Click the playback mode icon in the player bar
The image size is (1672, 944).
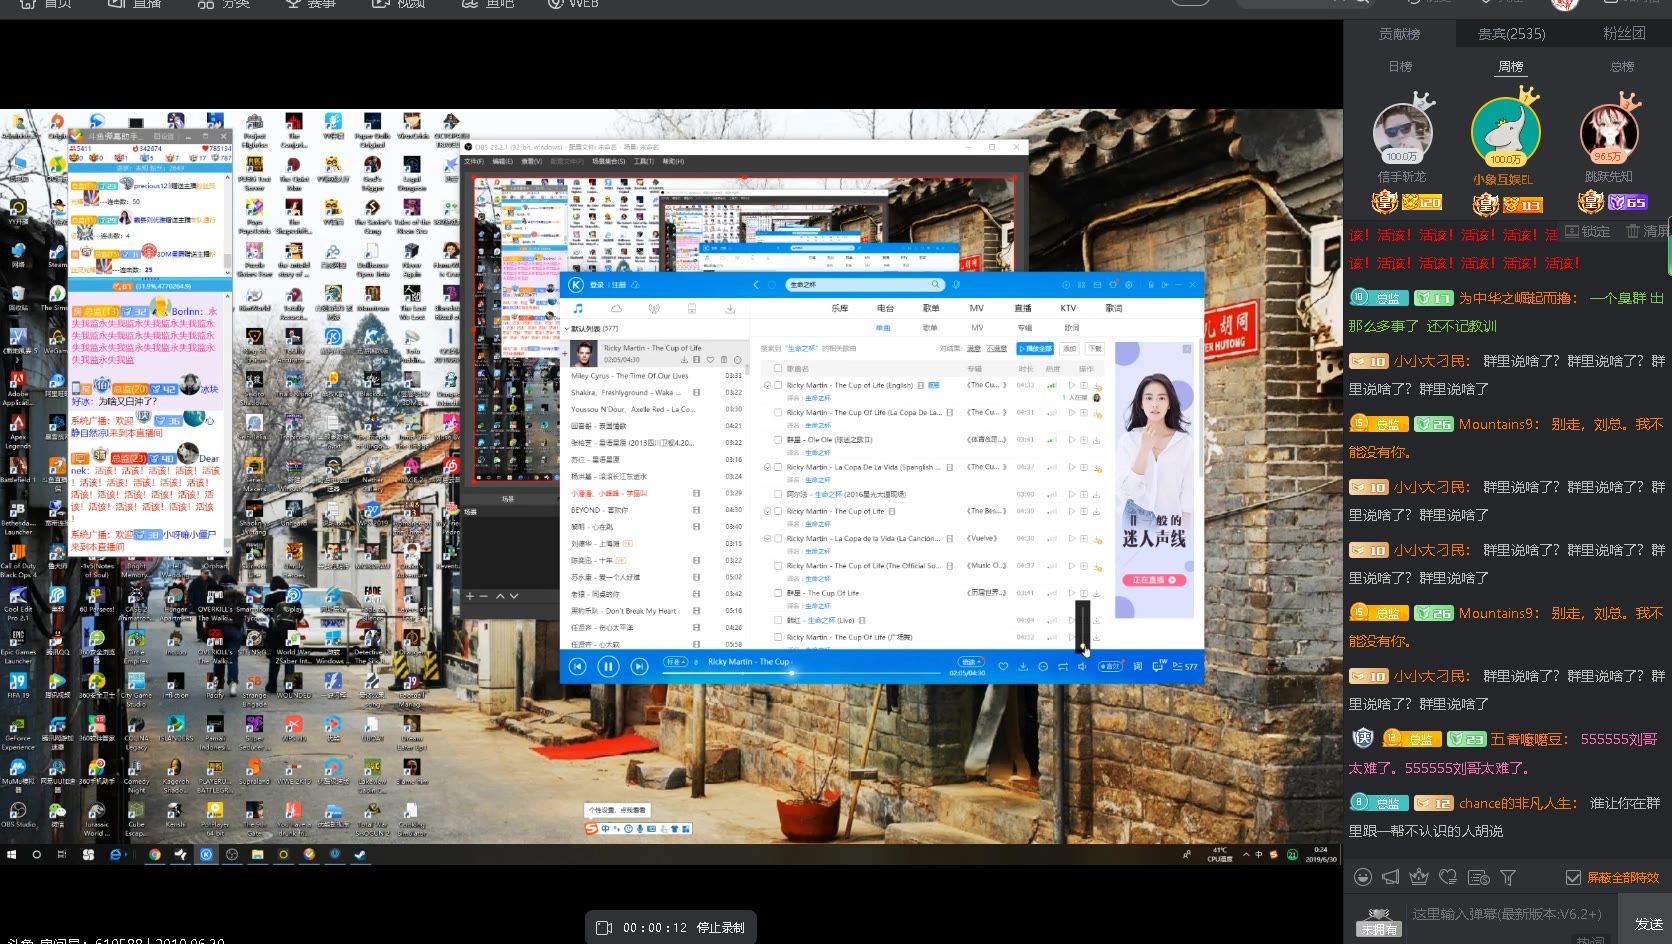click(1062, 666)
